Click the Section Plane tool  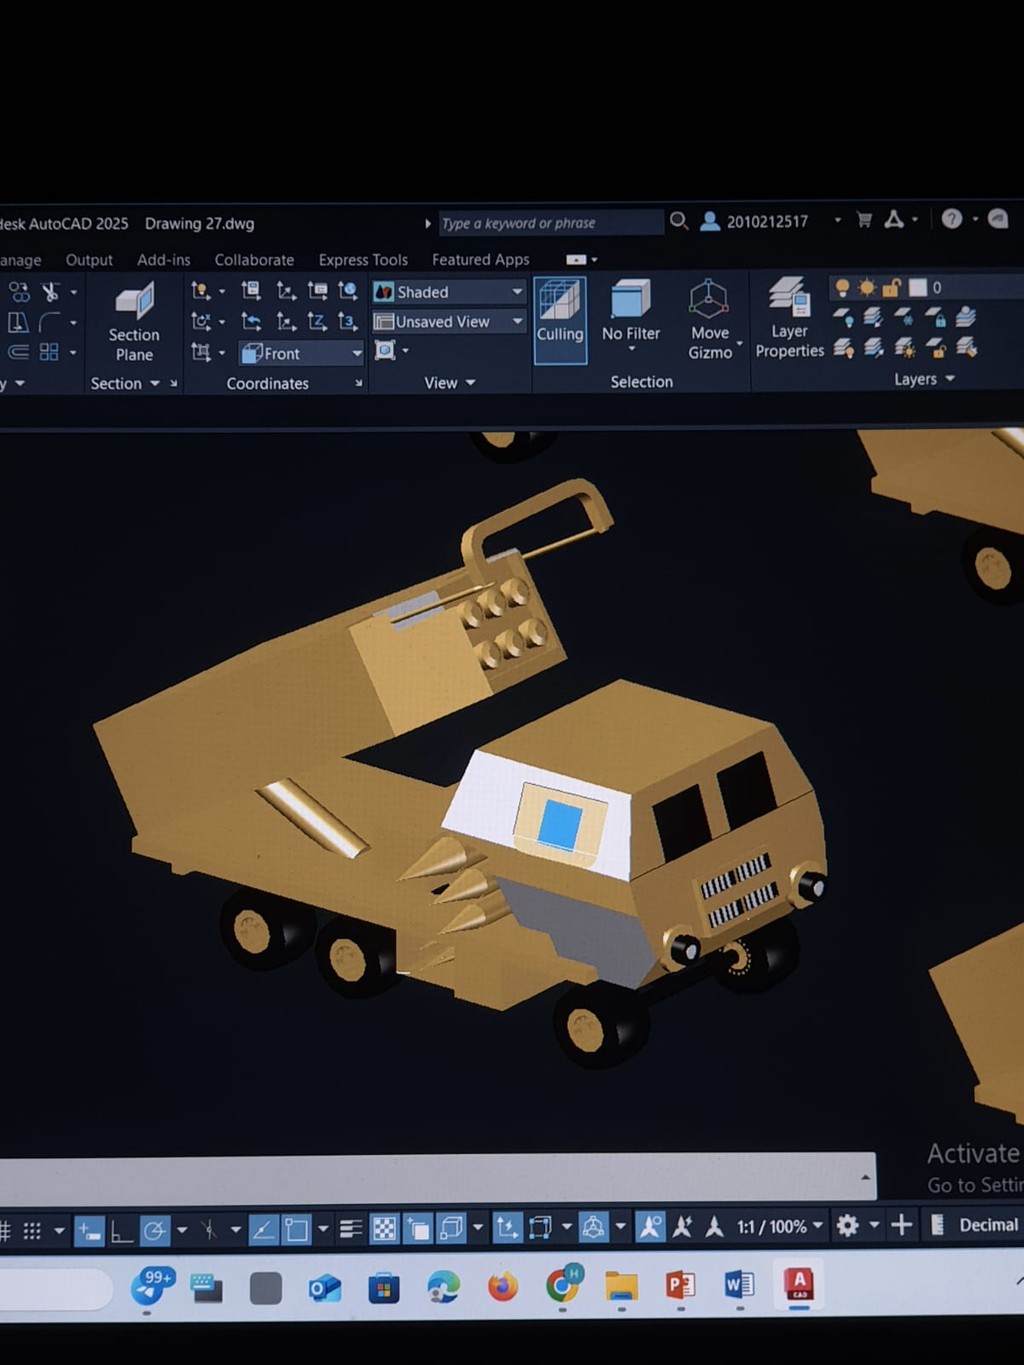point(134,321)
